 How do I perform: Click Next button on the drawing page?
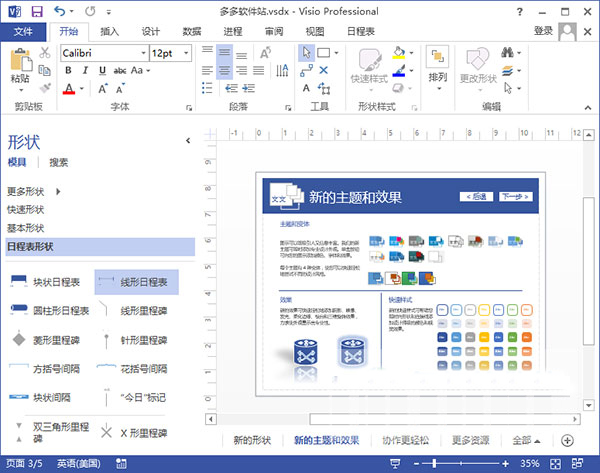pyautogui.click(x=515, y=197)
